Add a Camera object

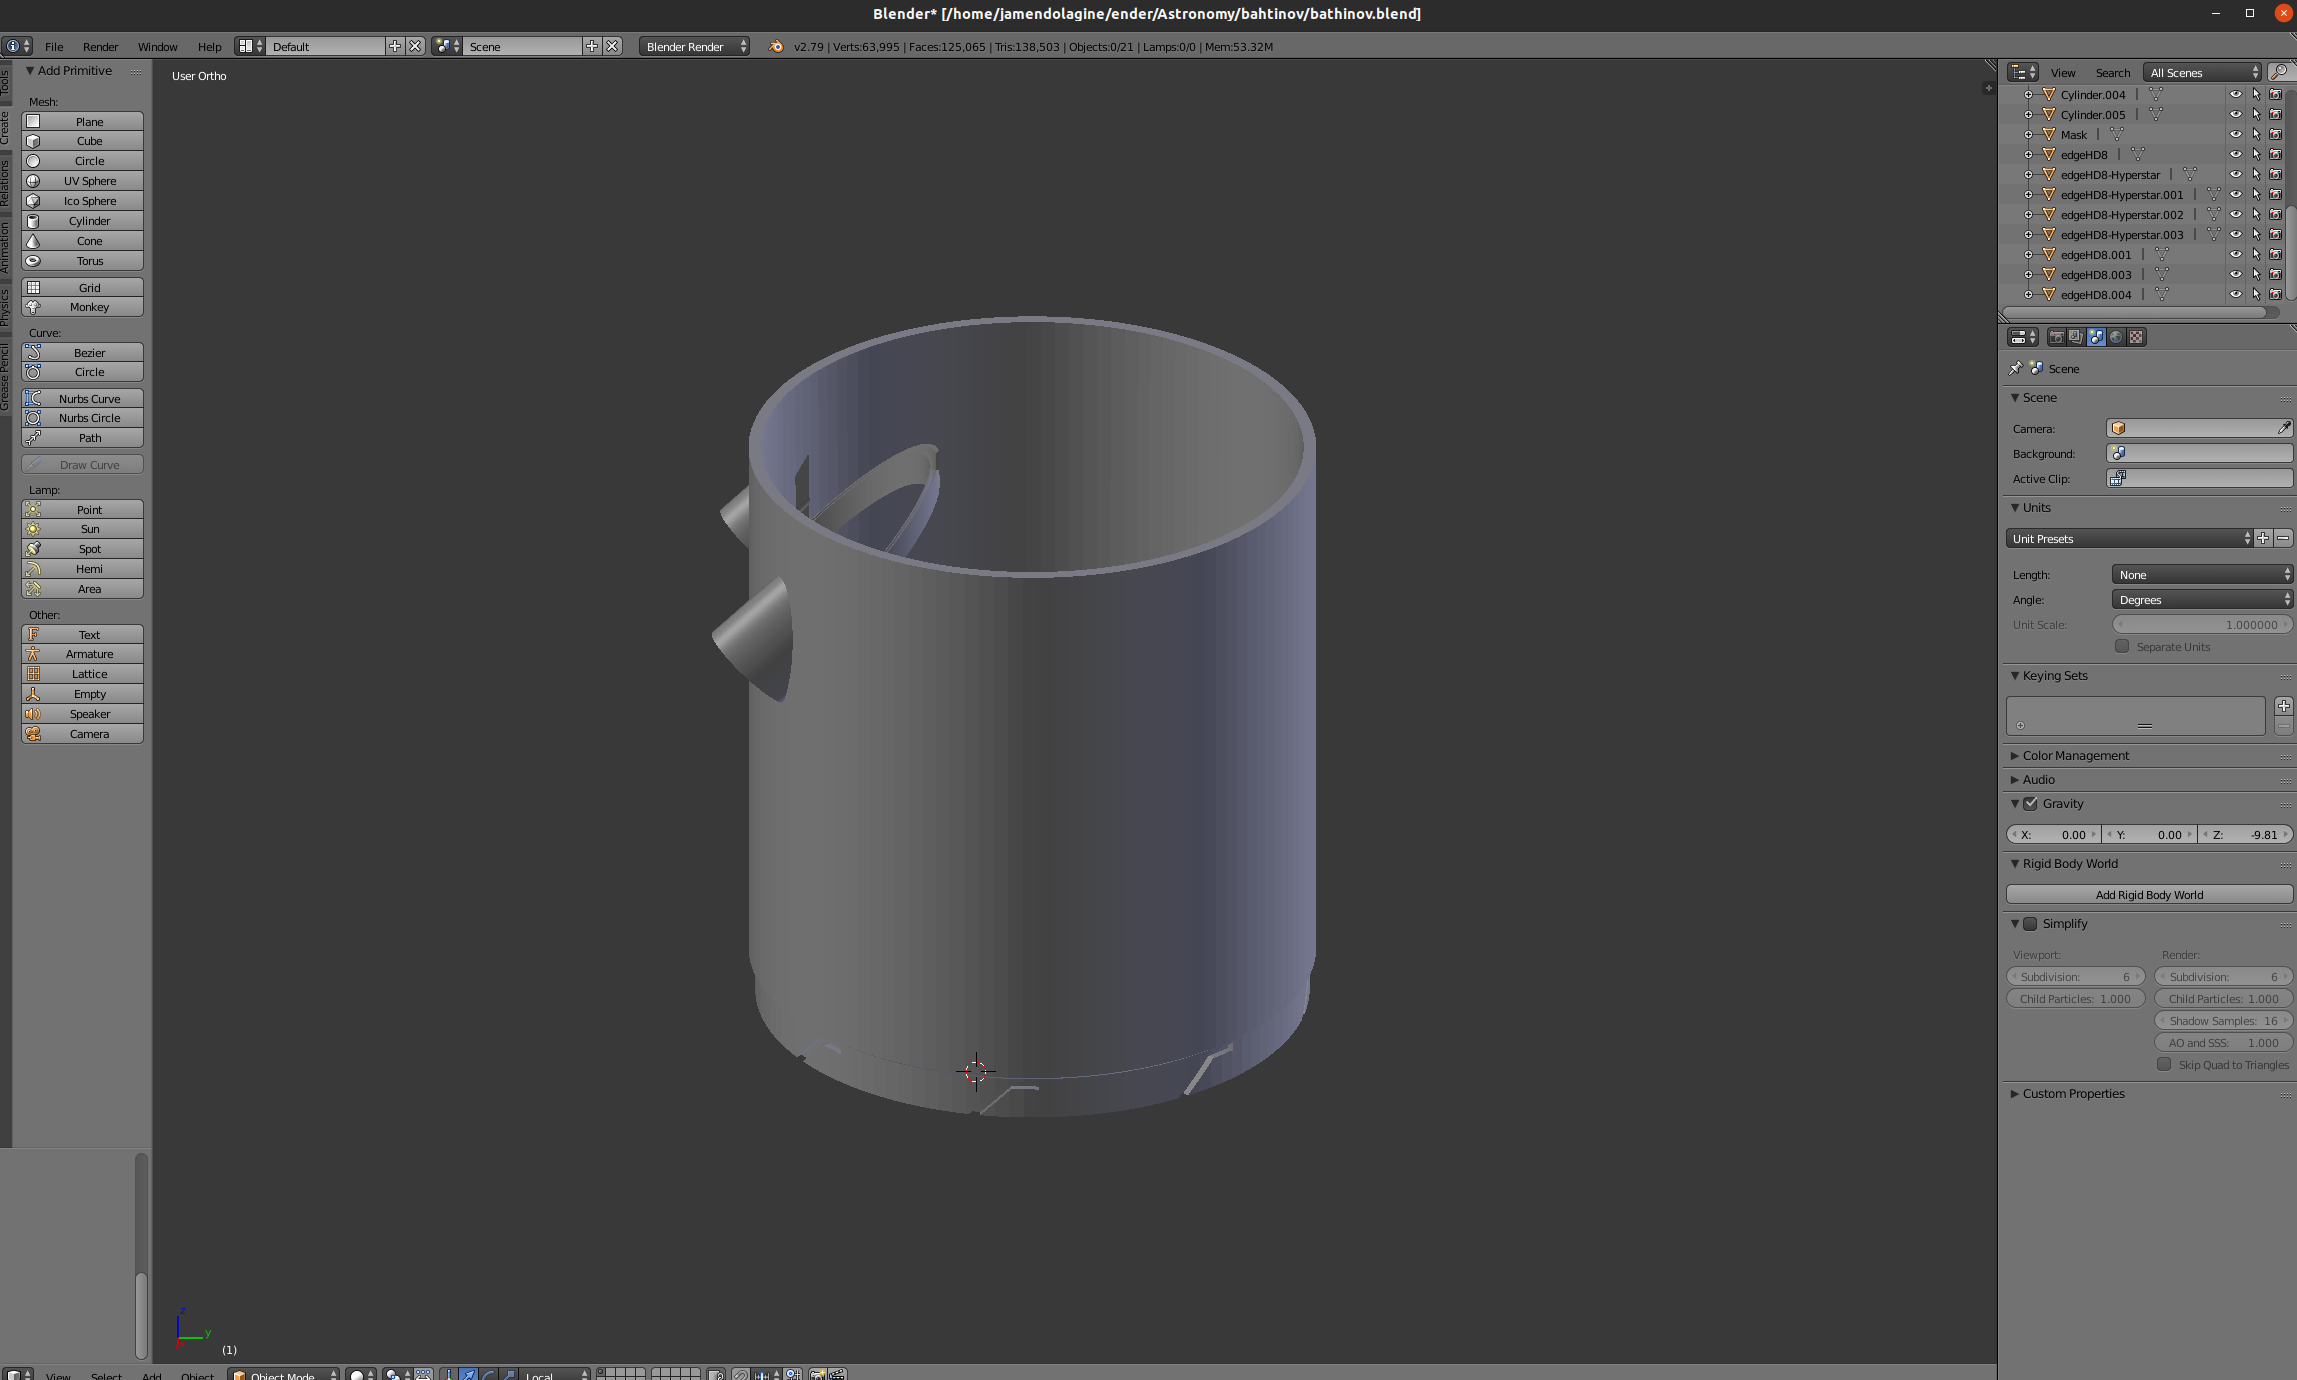coord(82,734)
